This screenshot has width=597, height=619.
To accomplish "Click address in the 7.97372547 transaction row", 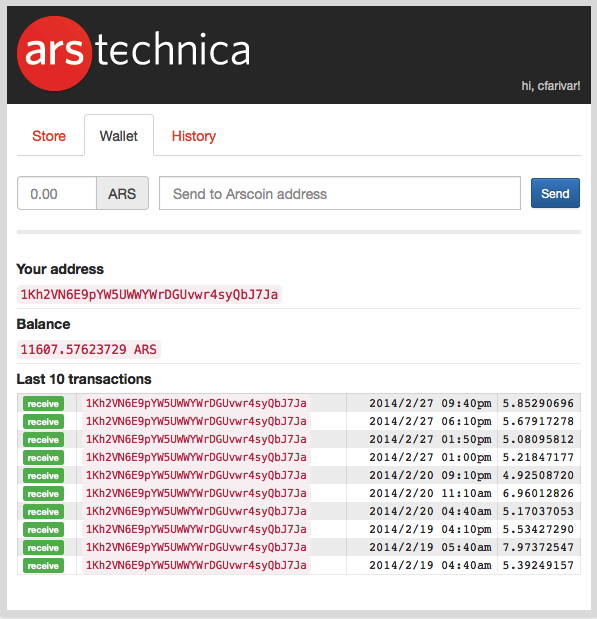I will pyautogui.click(x=196, y=547).
